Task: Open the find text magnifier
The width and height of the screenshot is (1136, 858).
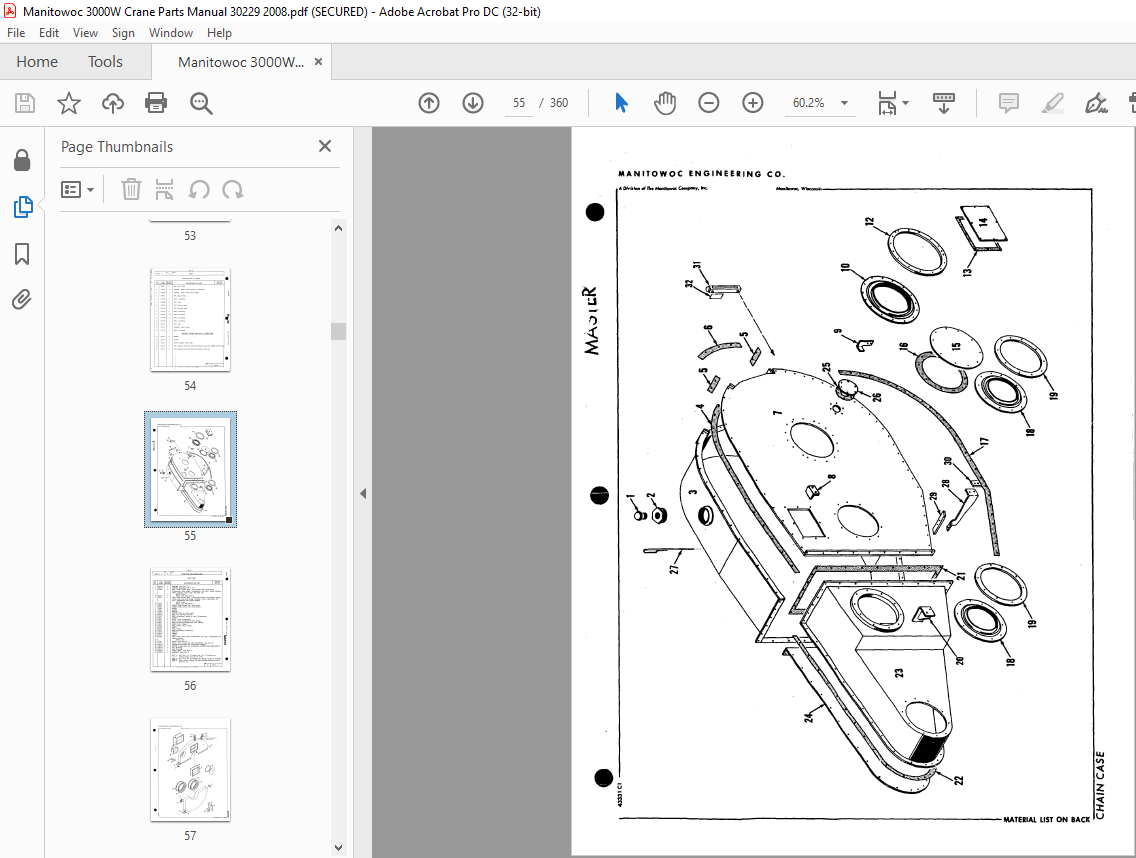Action: [201, 103]
